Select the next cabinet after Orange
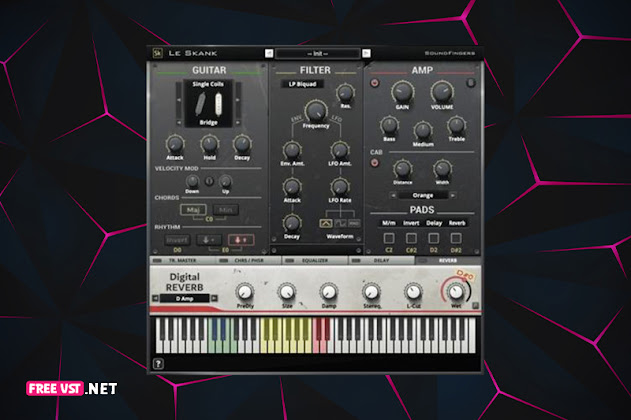Screen dimensions: 631x420 coord(453,196)
